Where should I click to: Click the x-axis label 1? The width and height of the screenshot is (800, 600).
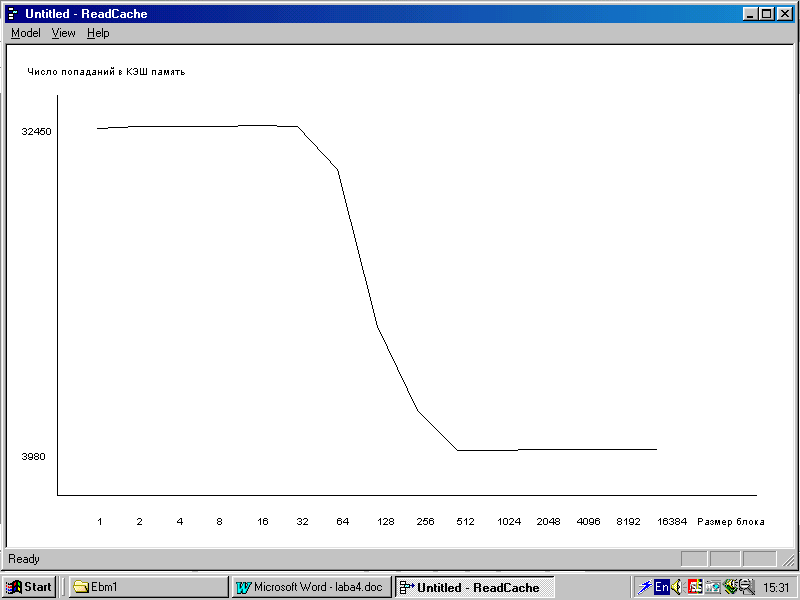[x=99, y=521]
